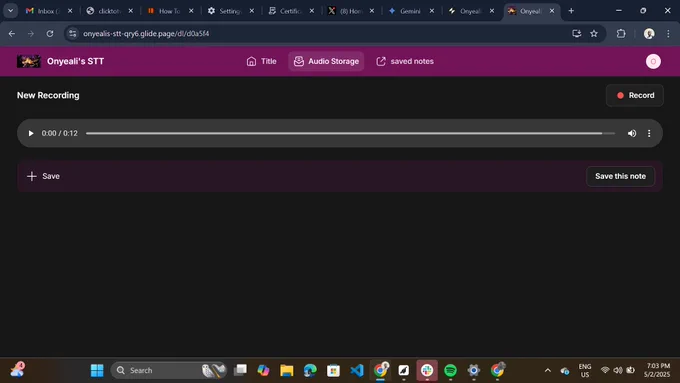Open the Wi-Fi network tray icon
The image size is (680, 383).
point(605,370)
